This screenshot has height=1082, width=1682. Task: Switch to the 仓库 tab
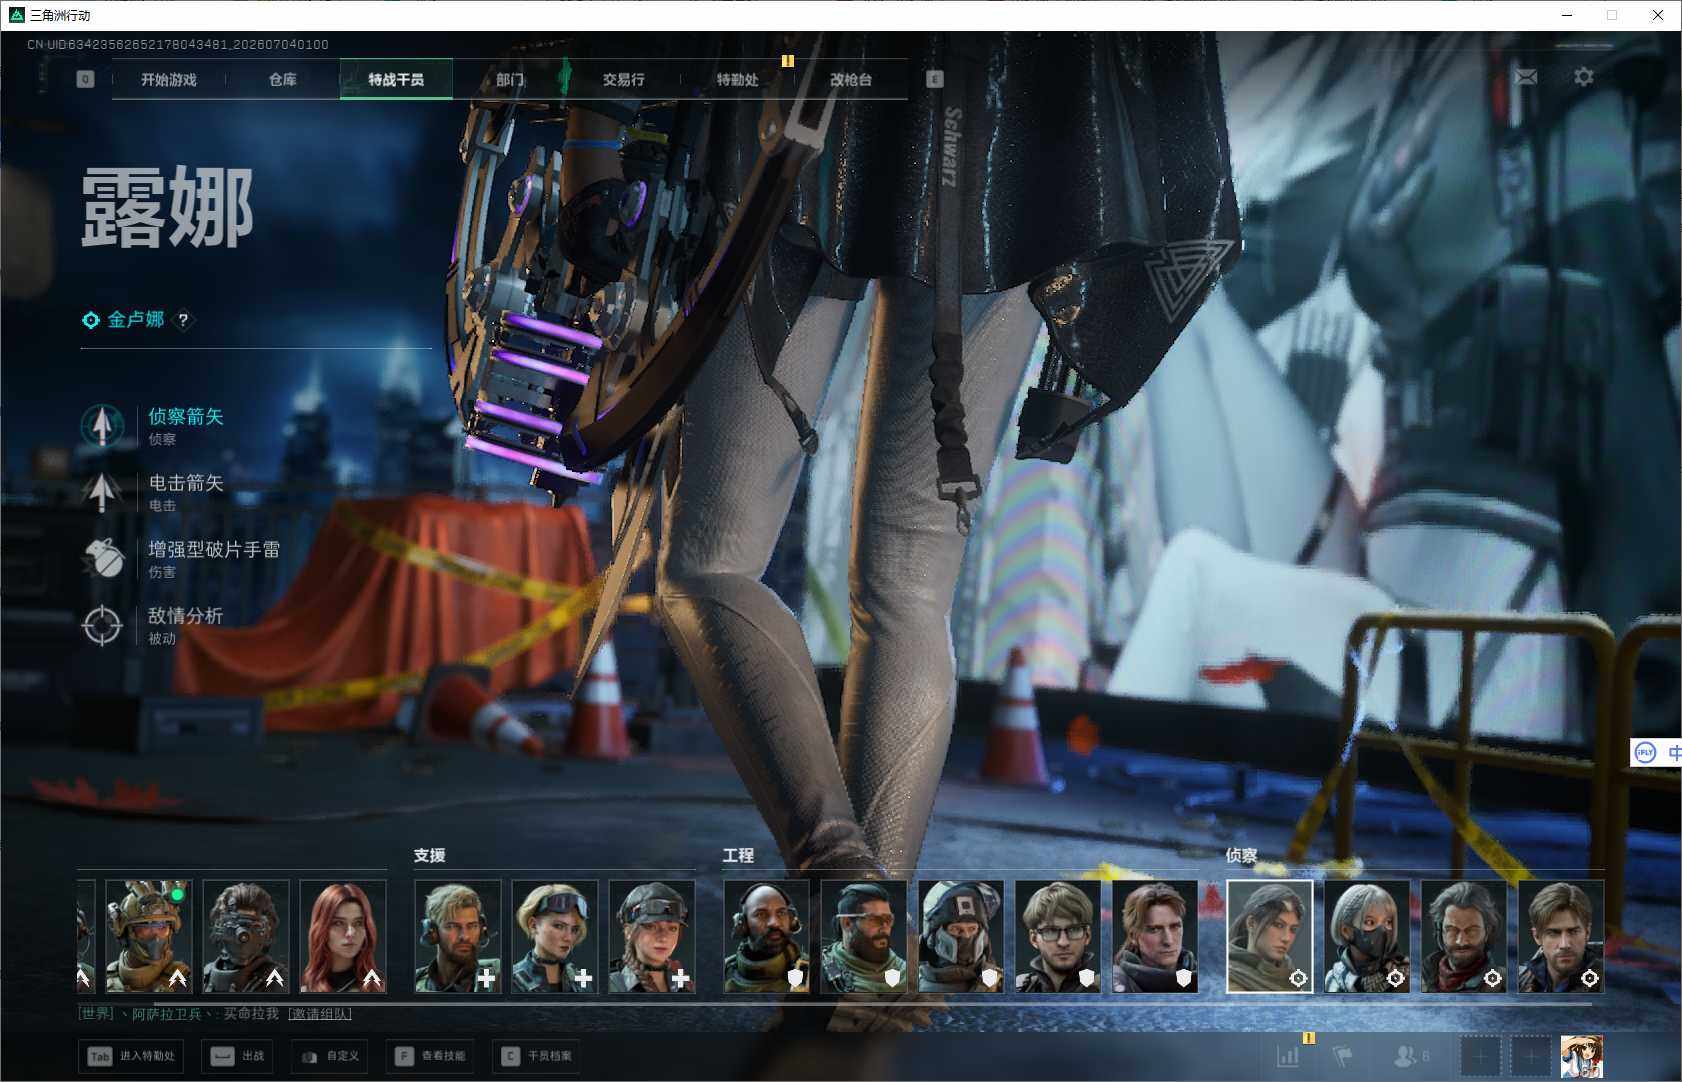point(283,79)
